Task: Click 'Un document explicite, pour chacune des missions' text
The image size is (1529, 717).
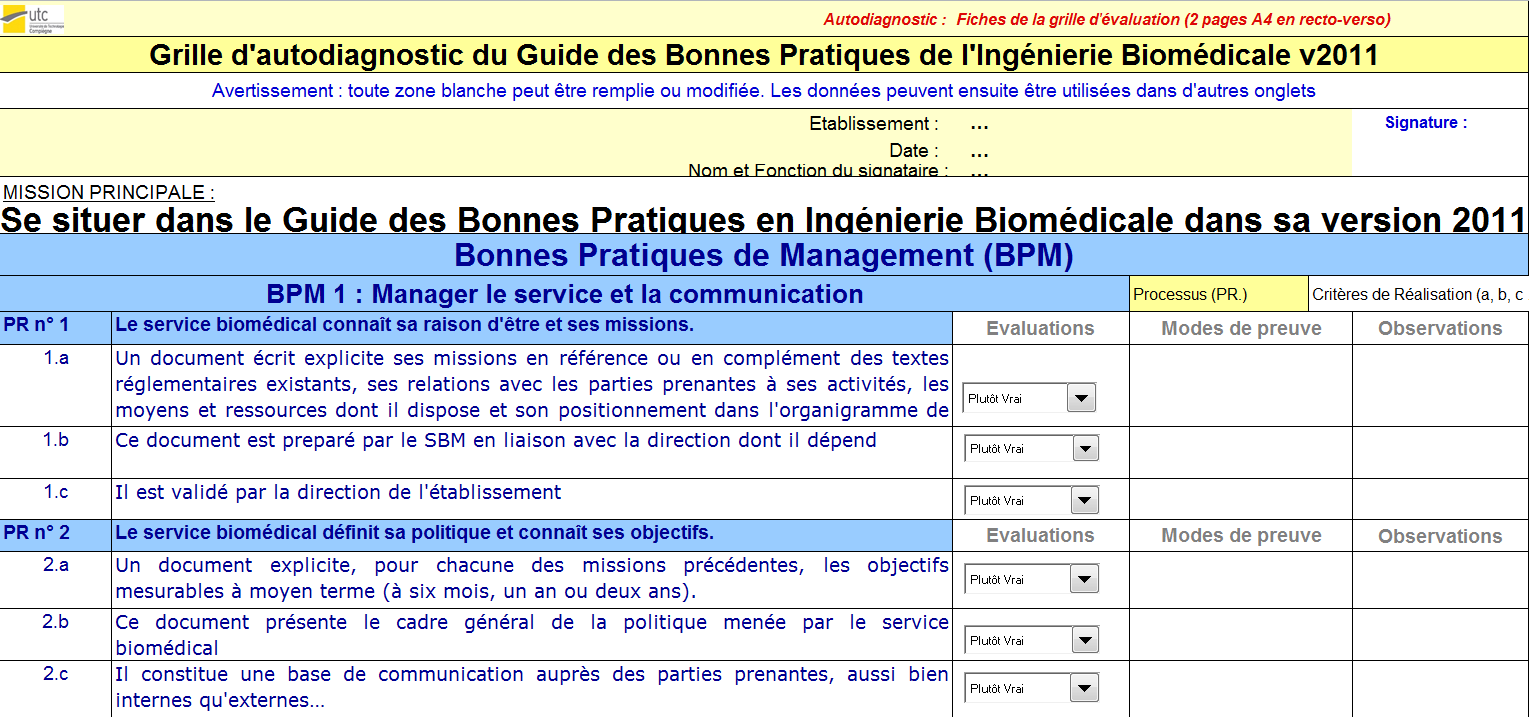Action: coord(532,578)
